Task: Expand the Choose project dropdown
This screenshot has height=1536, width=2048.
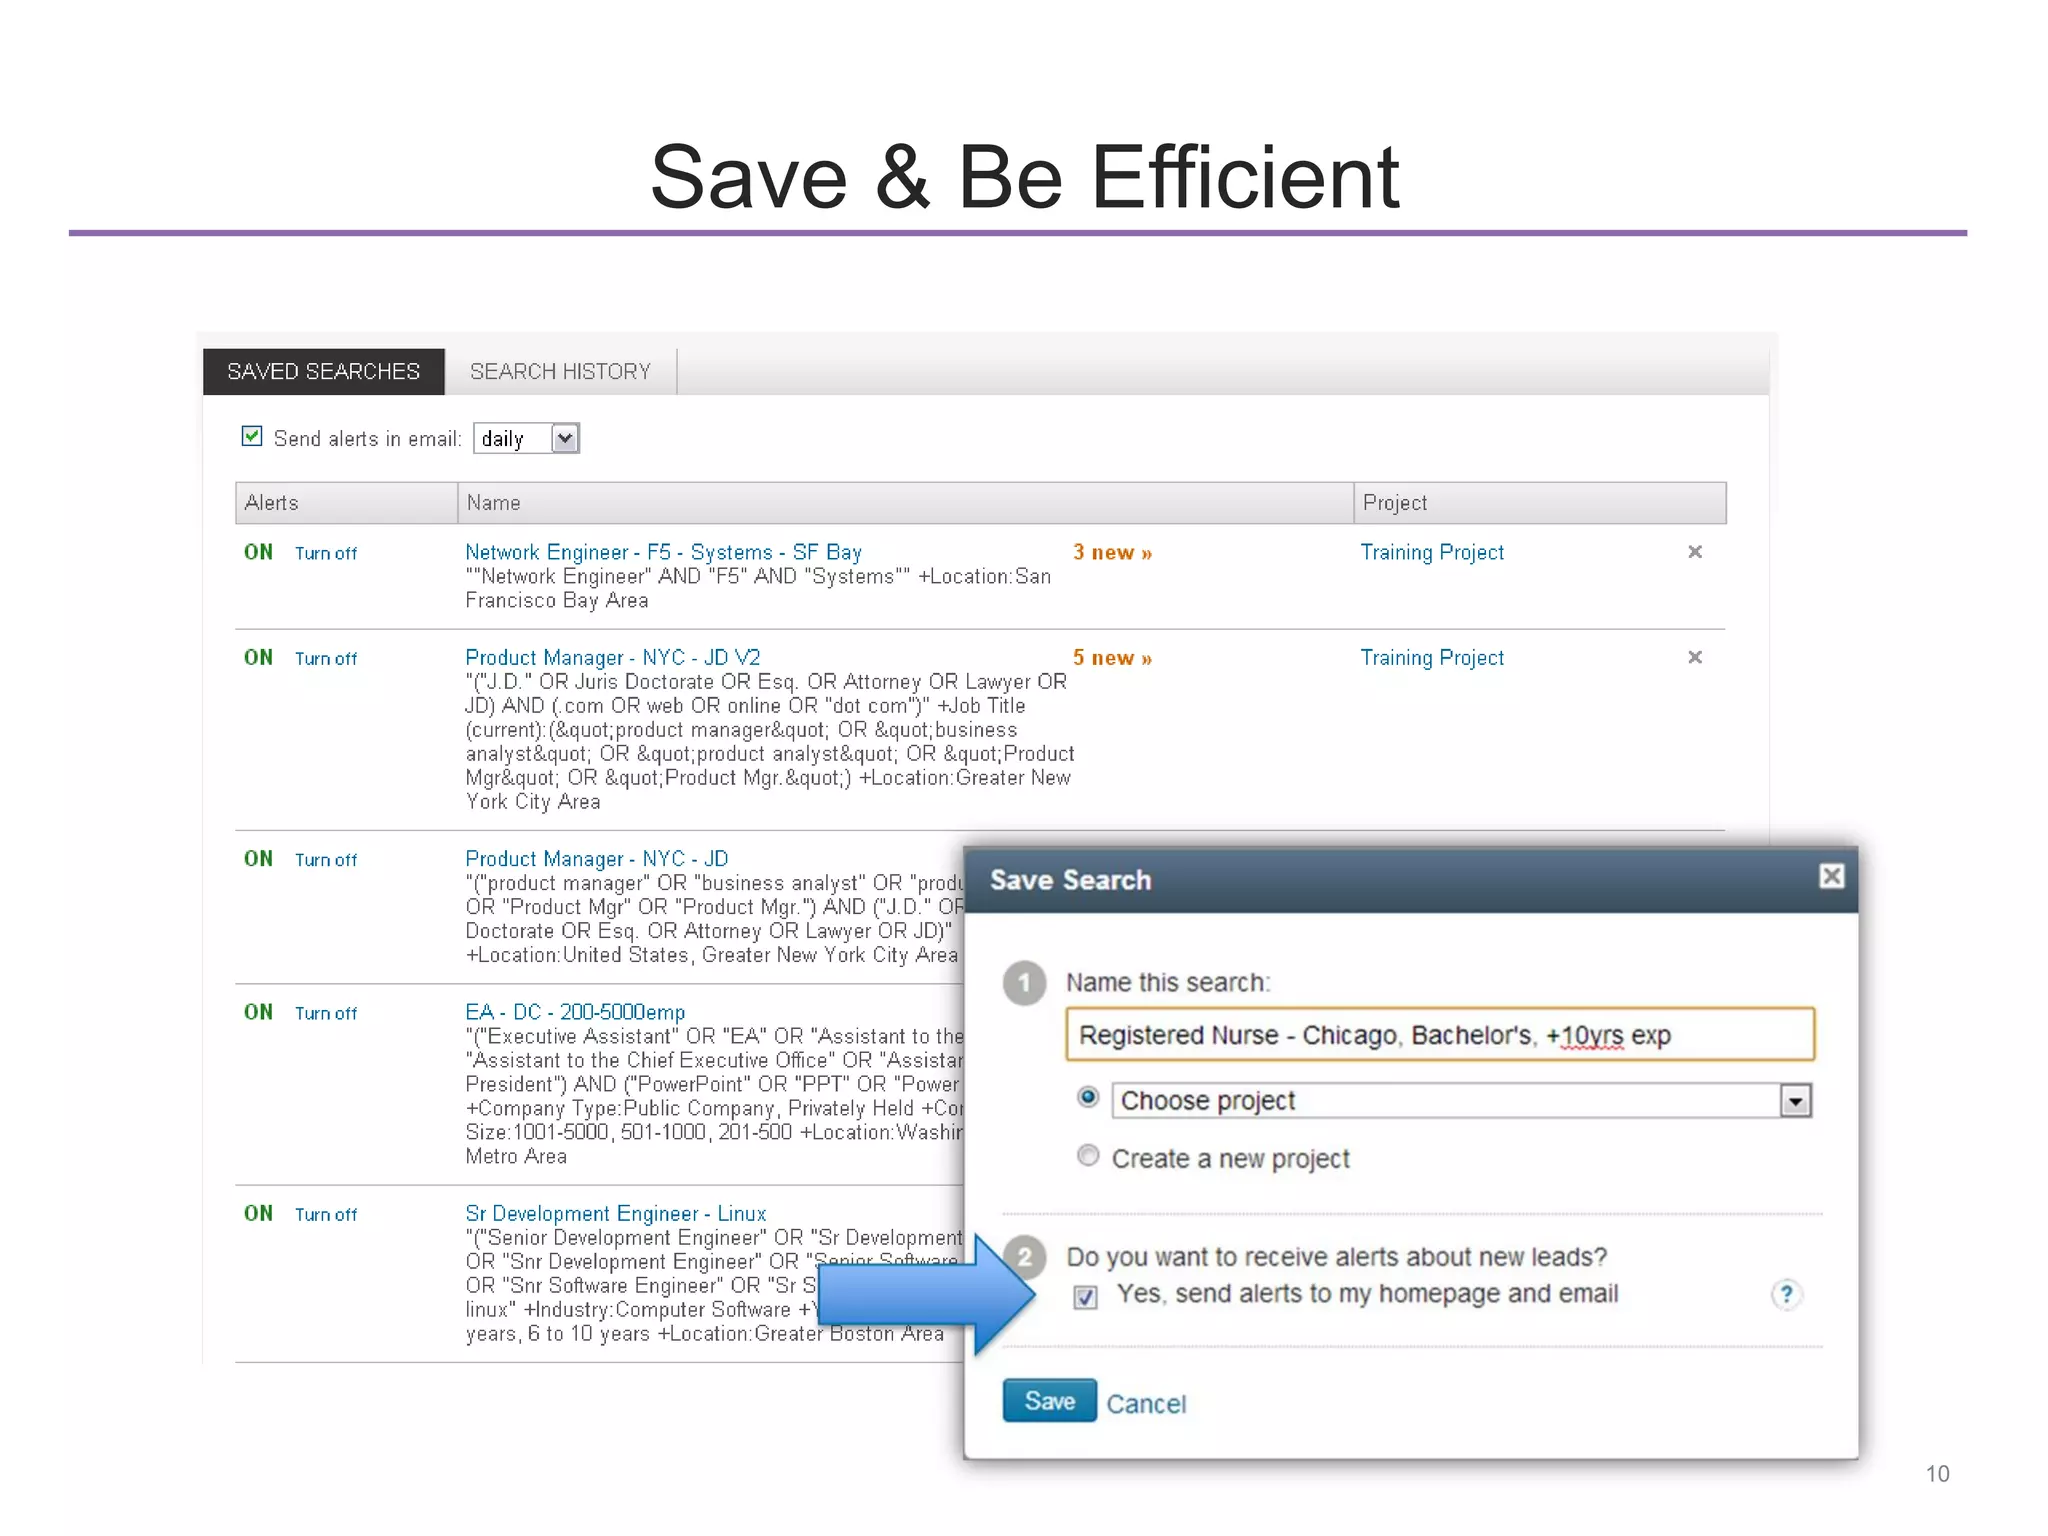Action: [x=1796, y=1101]
